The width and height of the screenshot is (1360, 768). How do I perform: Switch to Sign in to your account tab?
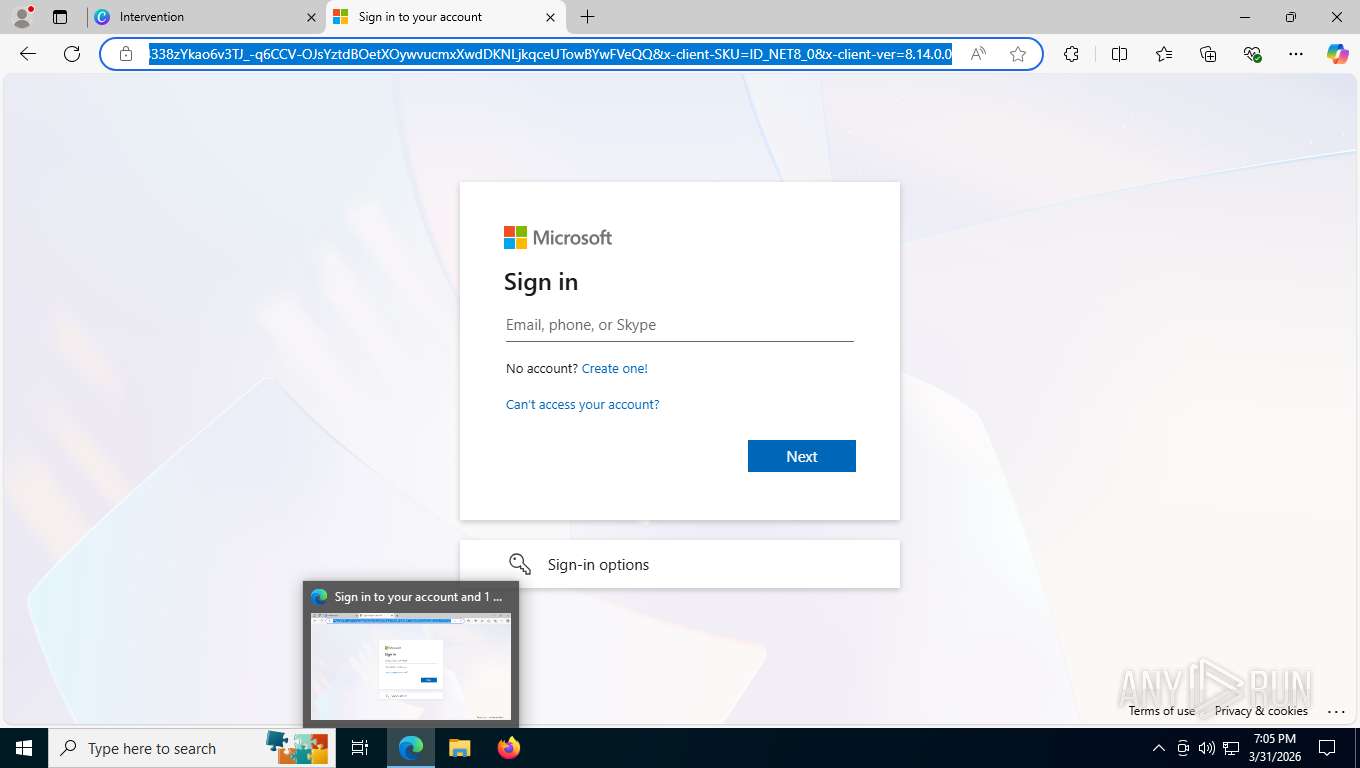tap(445, 17)
